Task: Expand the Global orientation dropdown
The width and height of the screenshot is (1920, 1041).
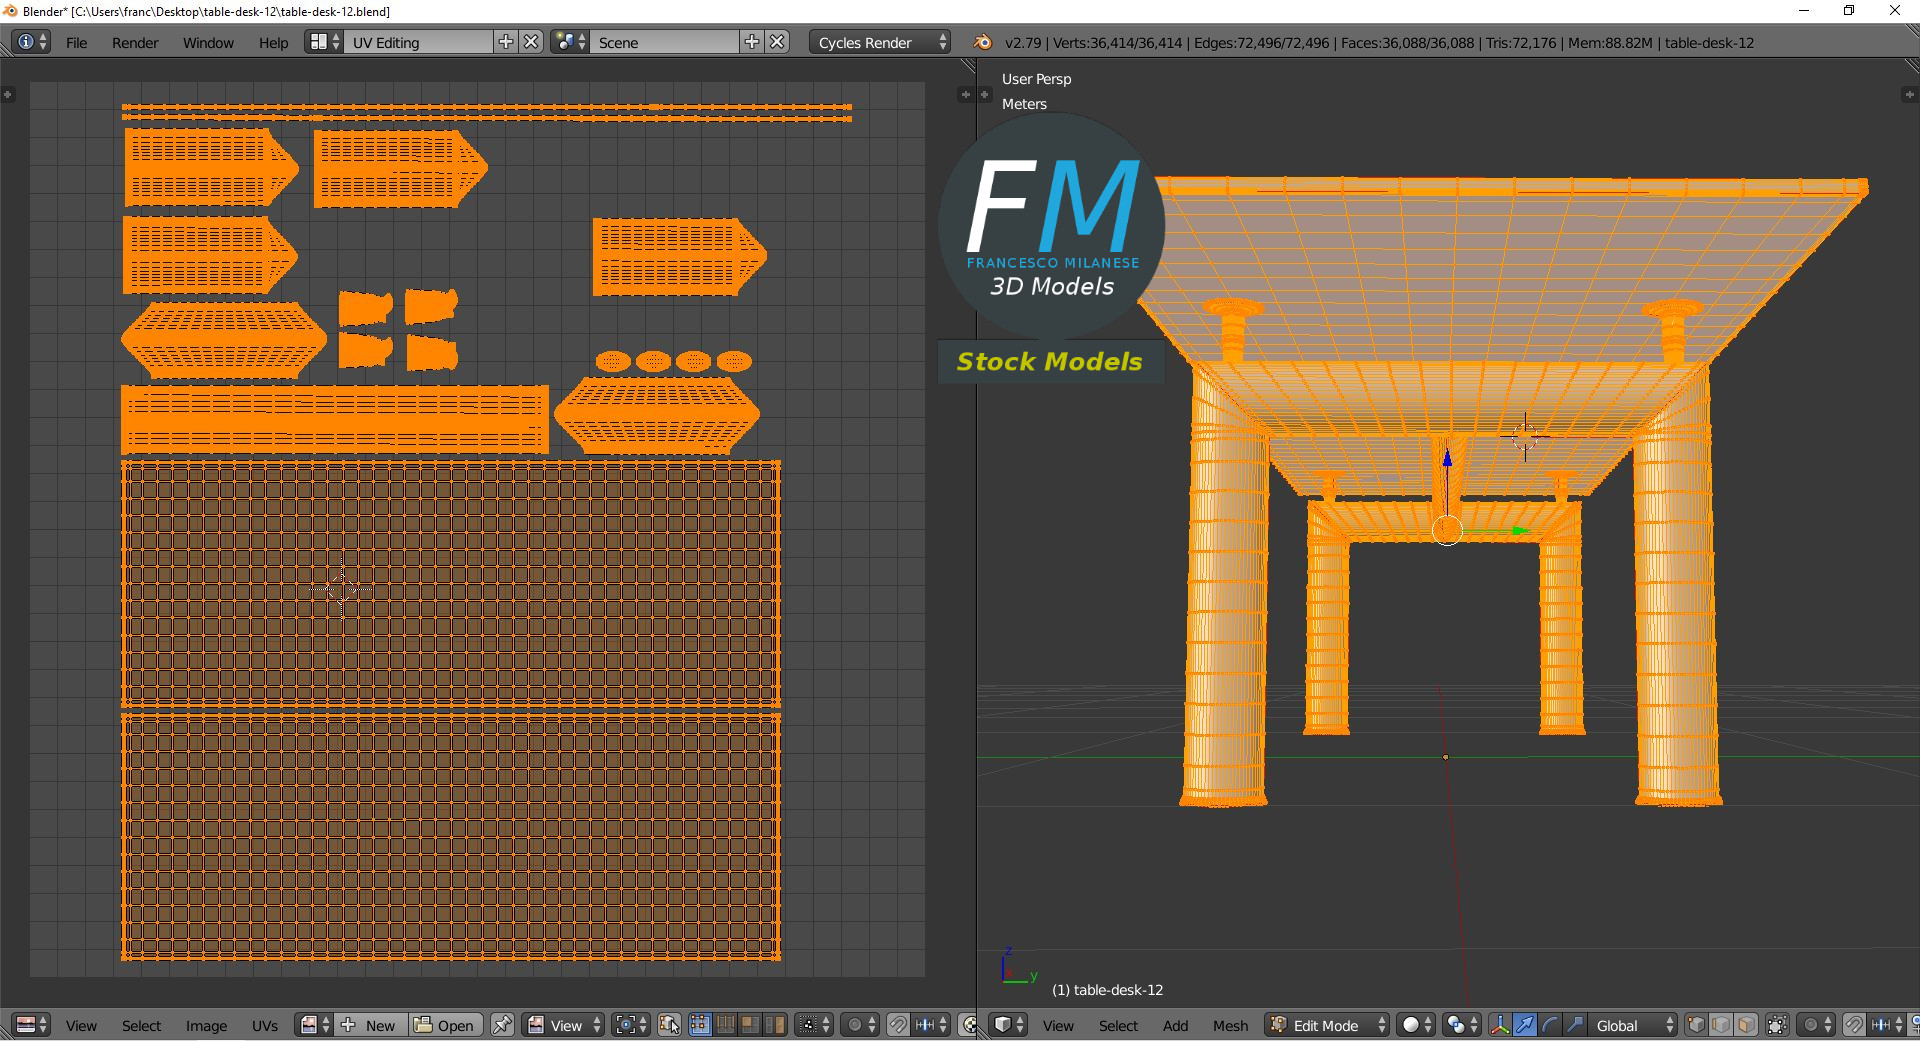Action: click(1634, 1025)
